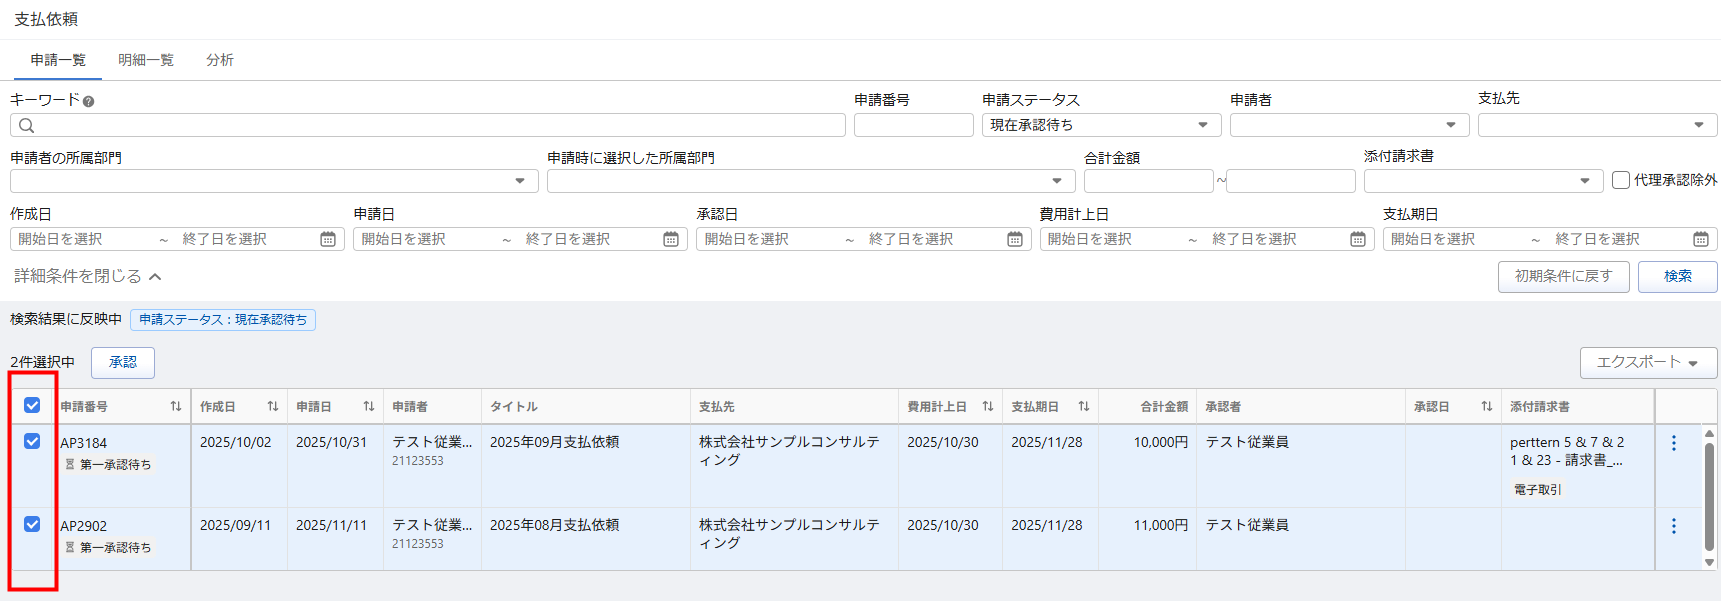Open the 作成日 calendar picker icon
The image size is (1721, 601).
328,239
